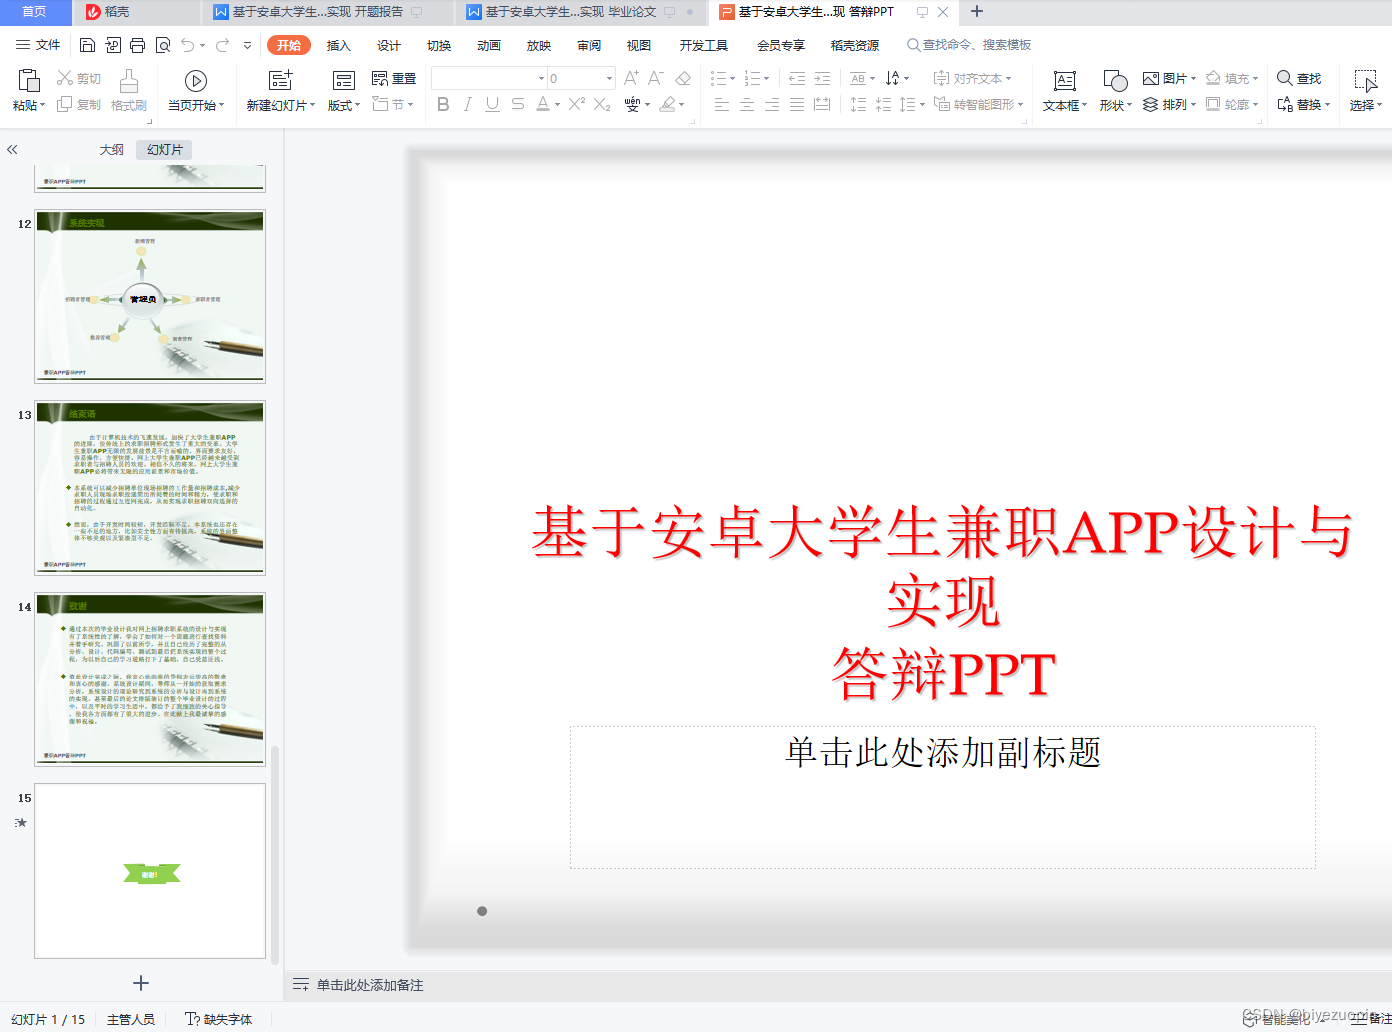Toggle underline formatting
Viewport: 1392px width, 1032px height.
coord(491,104)
